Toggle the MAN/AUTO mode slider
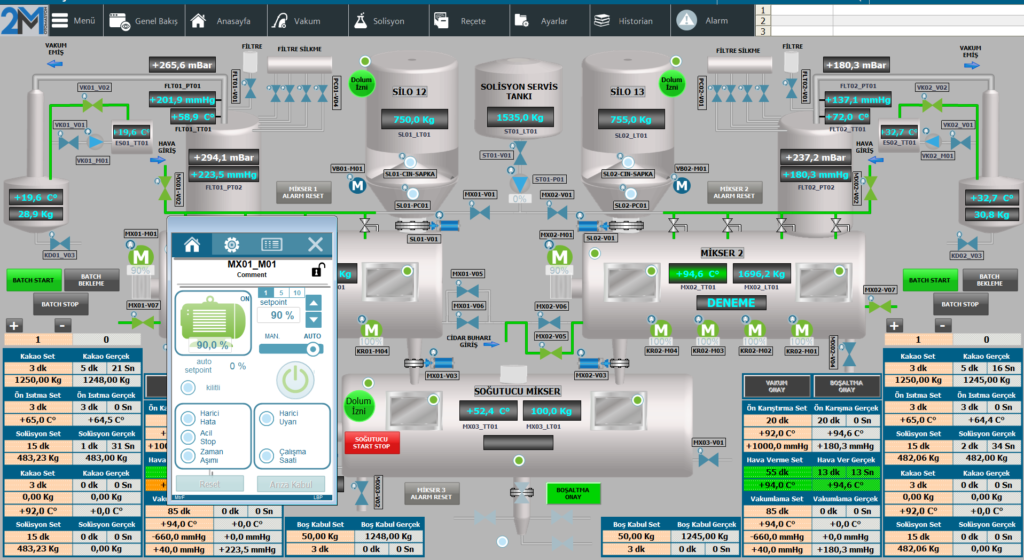The width and height of the screenshot is (1024, 560). point(291,349)
